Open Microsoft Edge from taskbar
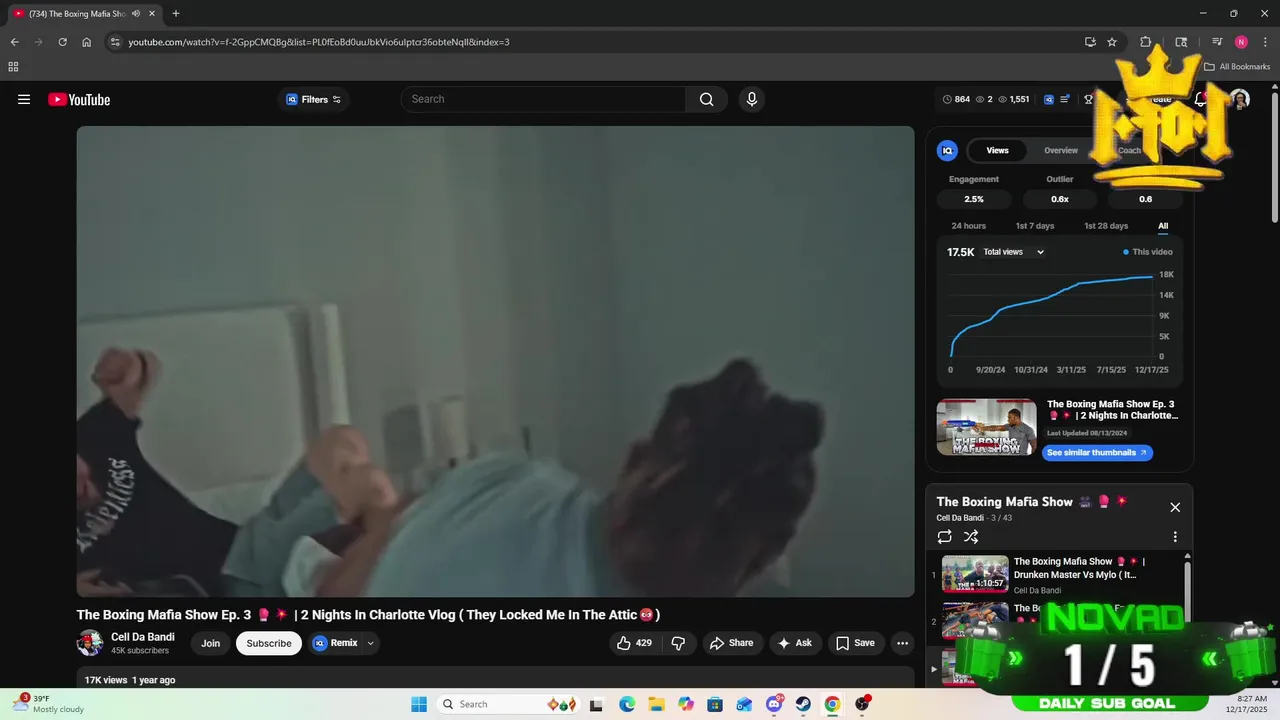This screenshot has width=1280, height=720. coord(627,704)
